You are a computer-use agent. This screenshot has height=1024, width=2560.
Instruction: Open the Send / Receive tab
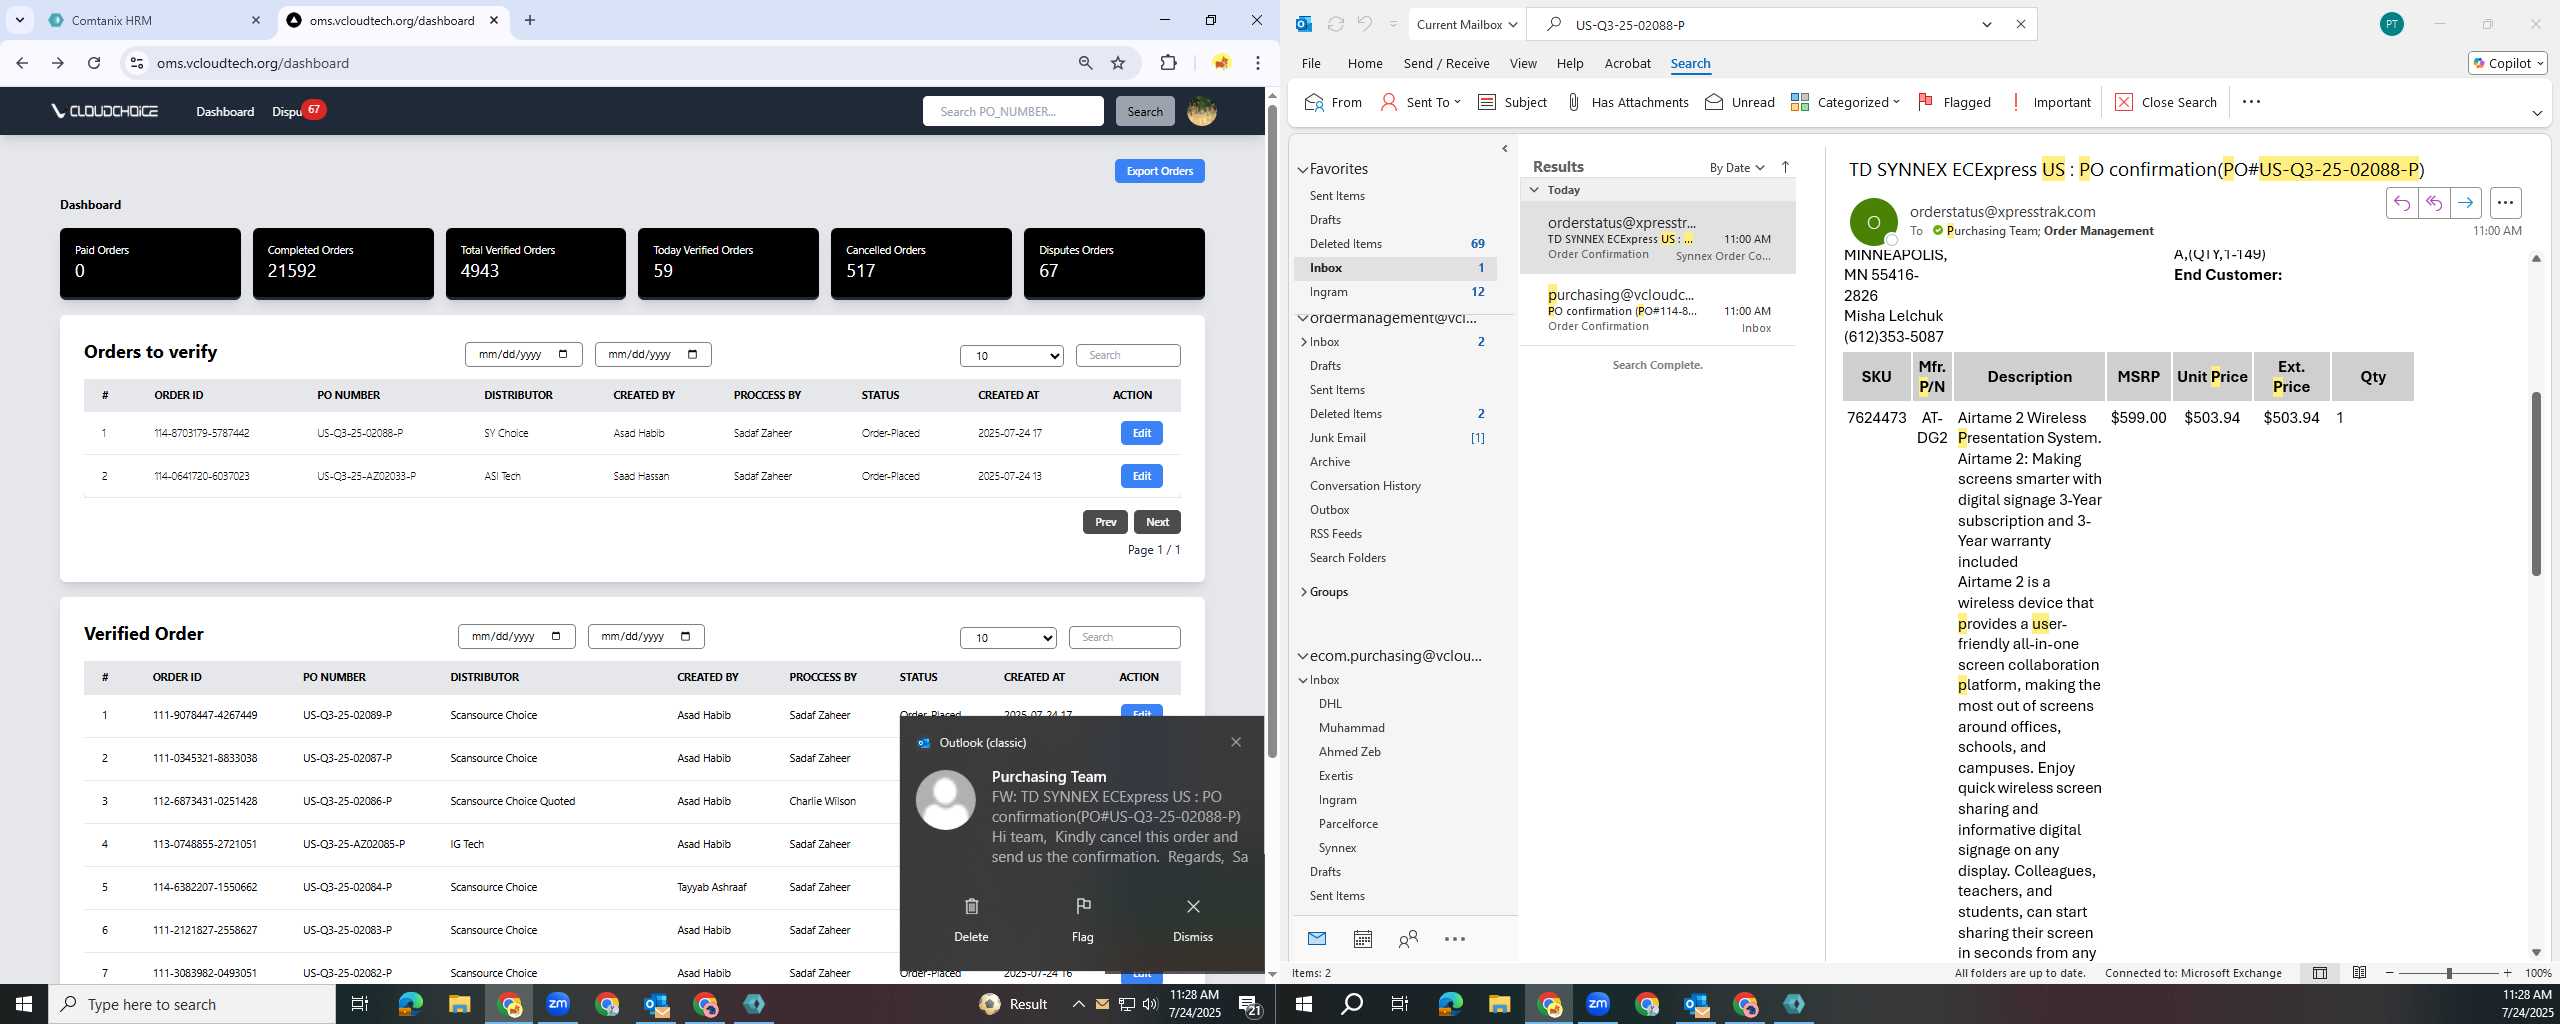pos(1446,63)
